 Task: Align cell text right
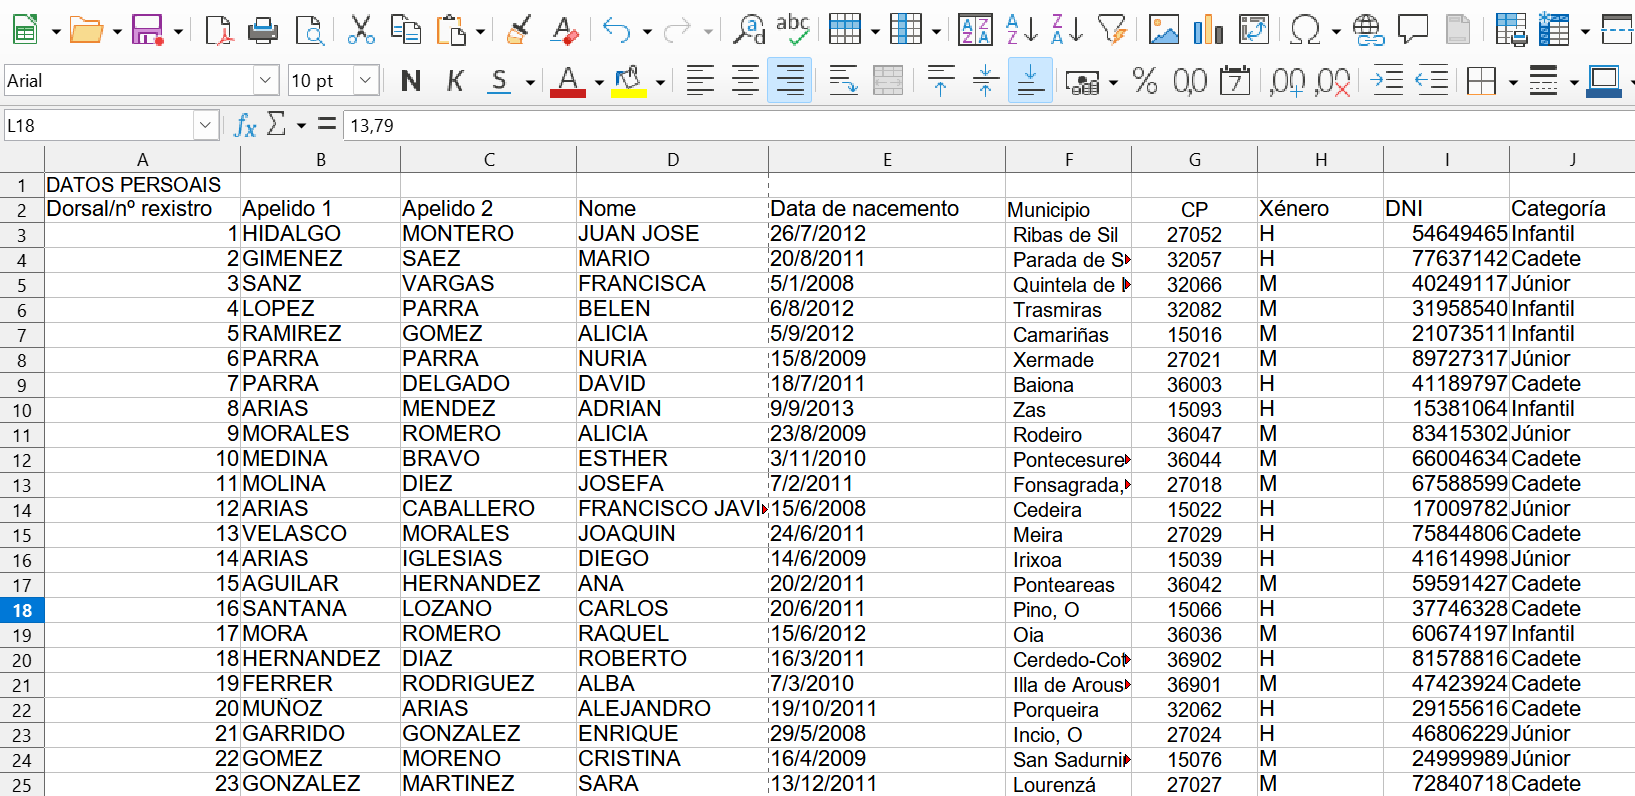(790, 81)
